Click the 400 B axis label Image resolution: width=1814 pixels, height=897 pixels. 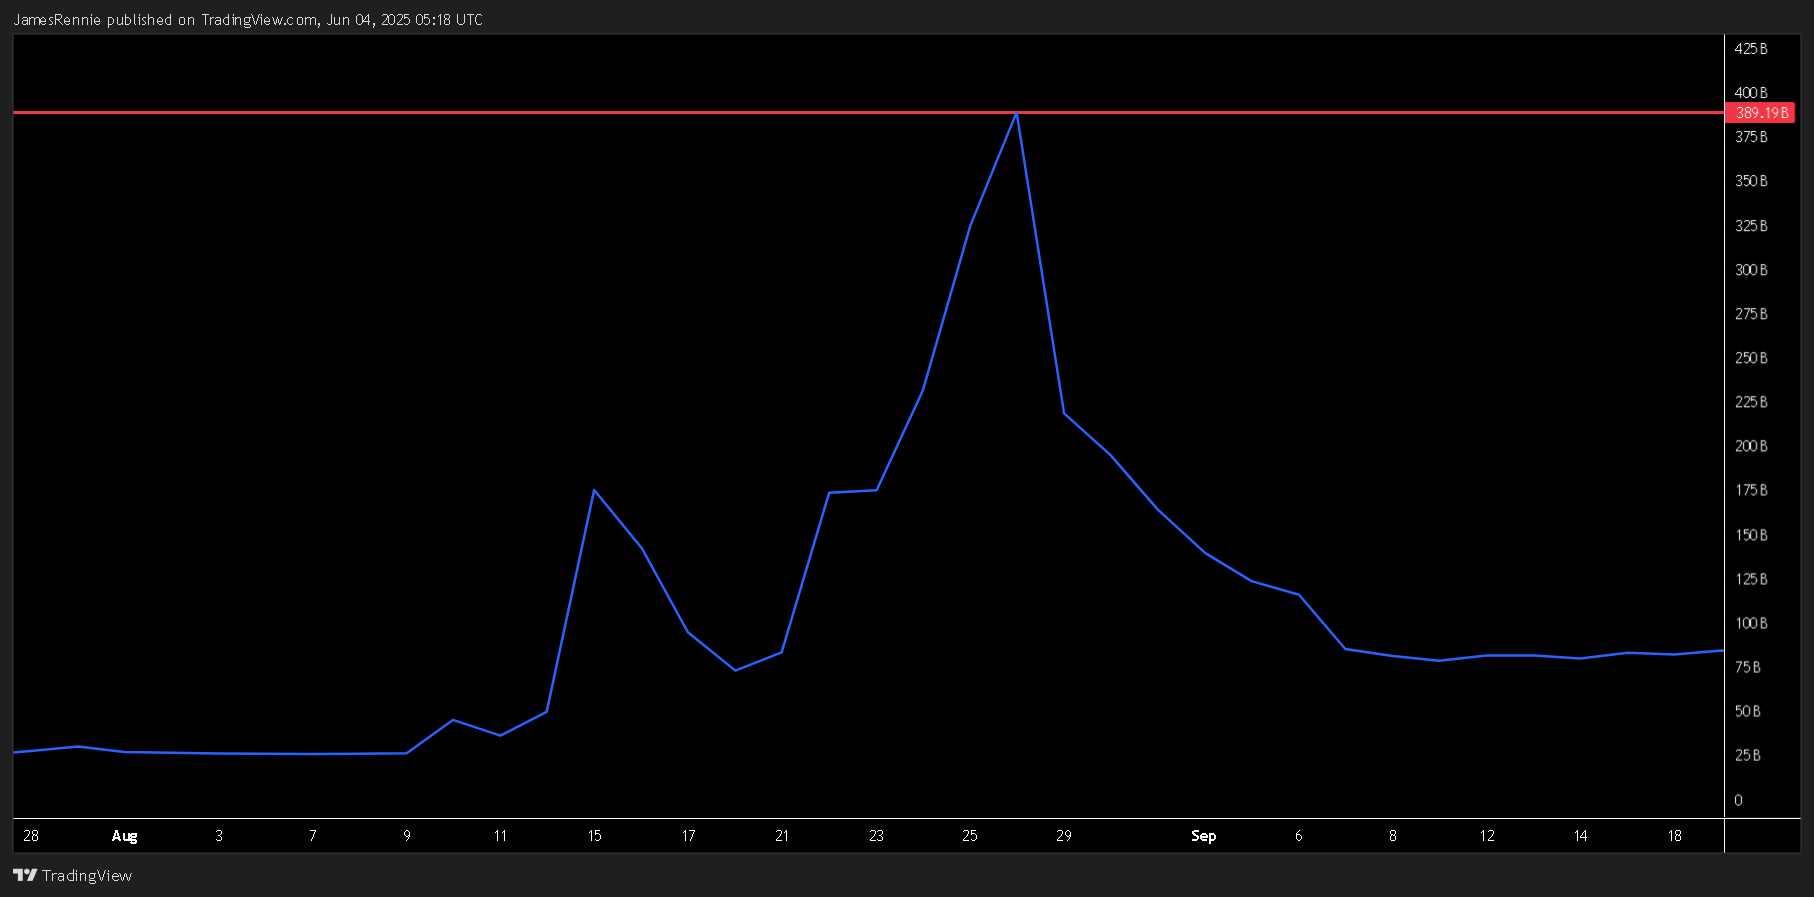click(x=1751, y=93)
